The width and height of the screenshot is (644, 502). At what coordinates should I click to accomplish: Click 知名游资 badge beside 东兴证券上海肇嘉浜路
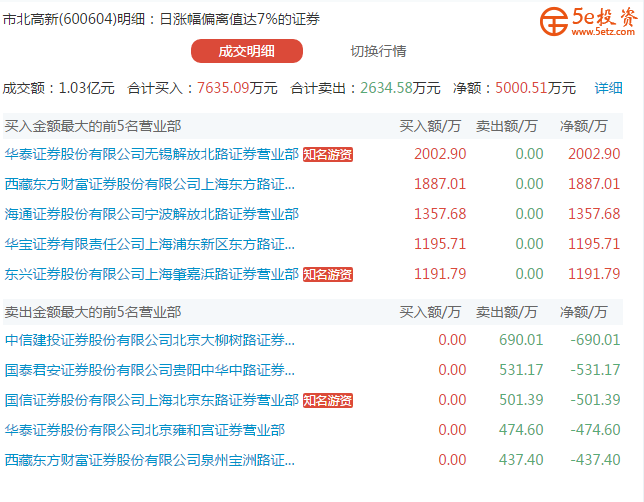328,274
